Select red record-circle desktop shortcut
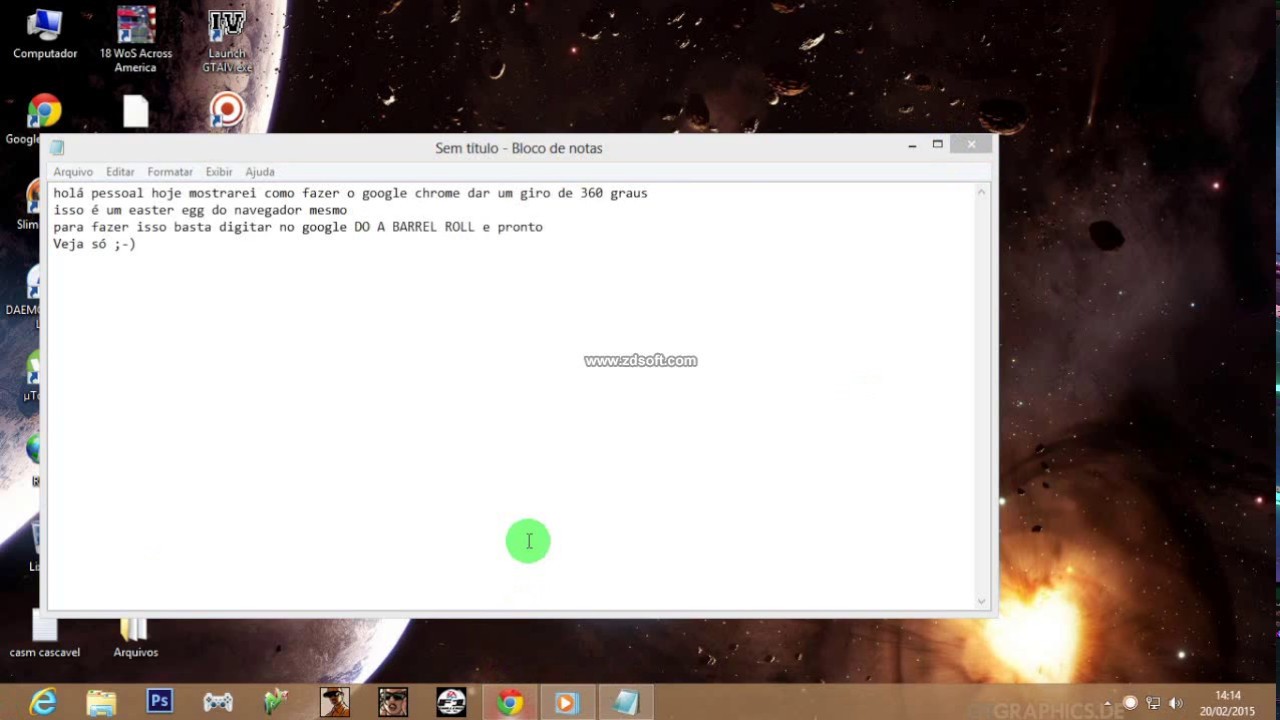The width and height of the screenshot is (1280, 720). coord(227,110)
